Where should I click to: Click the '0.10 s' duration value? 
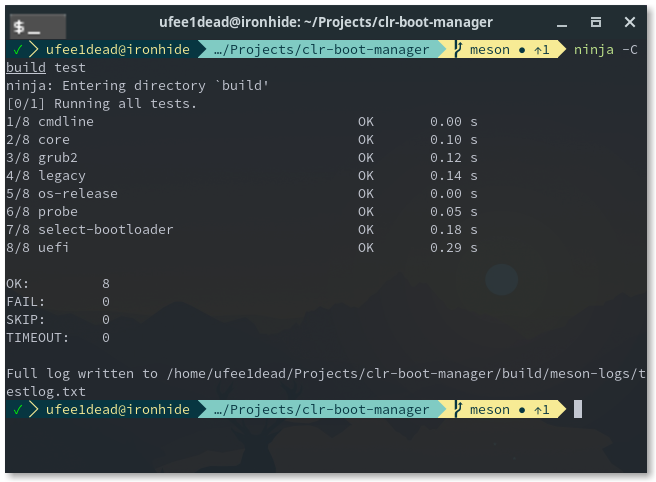[454, 140]
